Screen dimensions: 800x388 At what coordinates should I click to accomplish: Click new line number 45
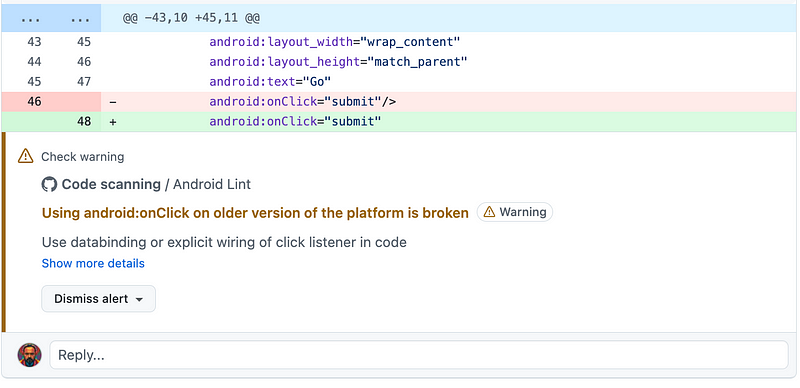tap(84, 42)
